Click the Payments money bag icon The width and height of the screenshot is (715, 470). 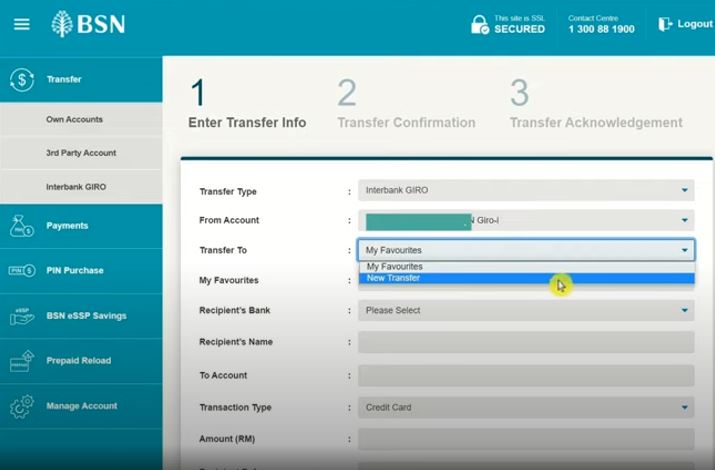(x=22, y=227)
